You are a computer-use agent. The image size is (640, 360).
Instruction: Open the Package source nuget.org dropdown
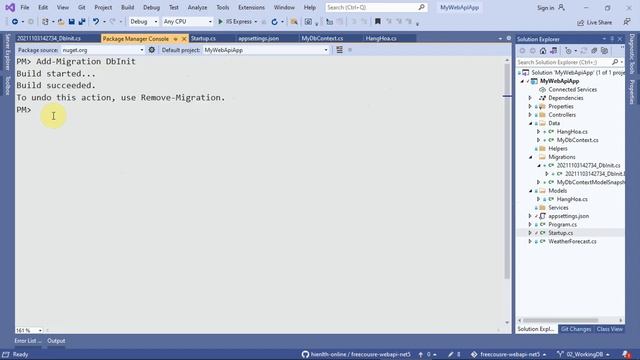pos(102,50)
